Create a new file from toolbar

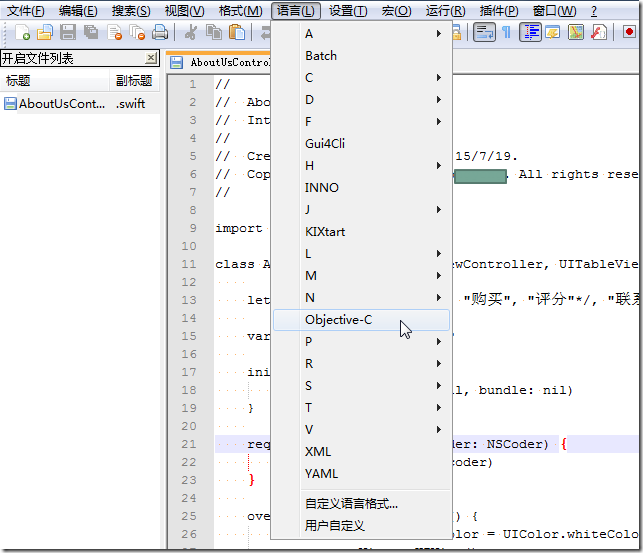tap(23, 32)
